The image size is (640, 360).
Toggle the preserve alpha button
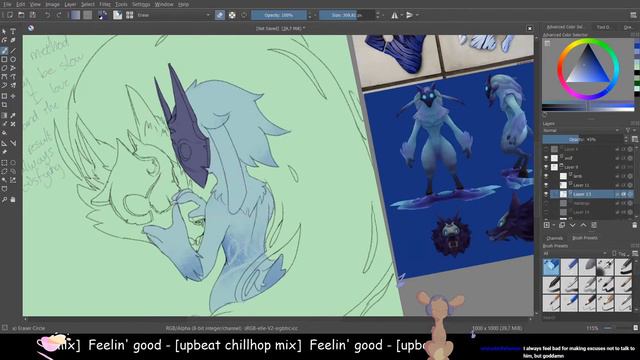point(232,15)
